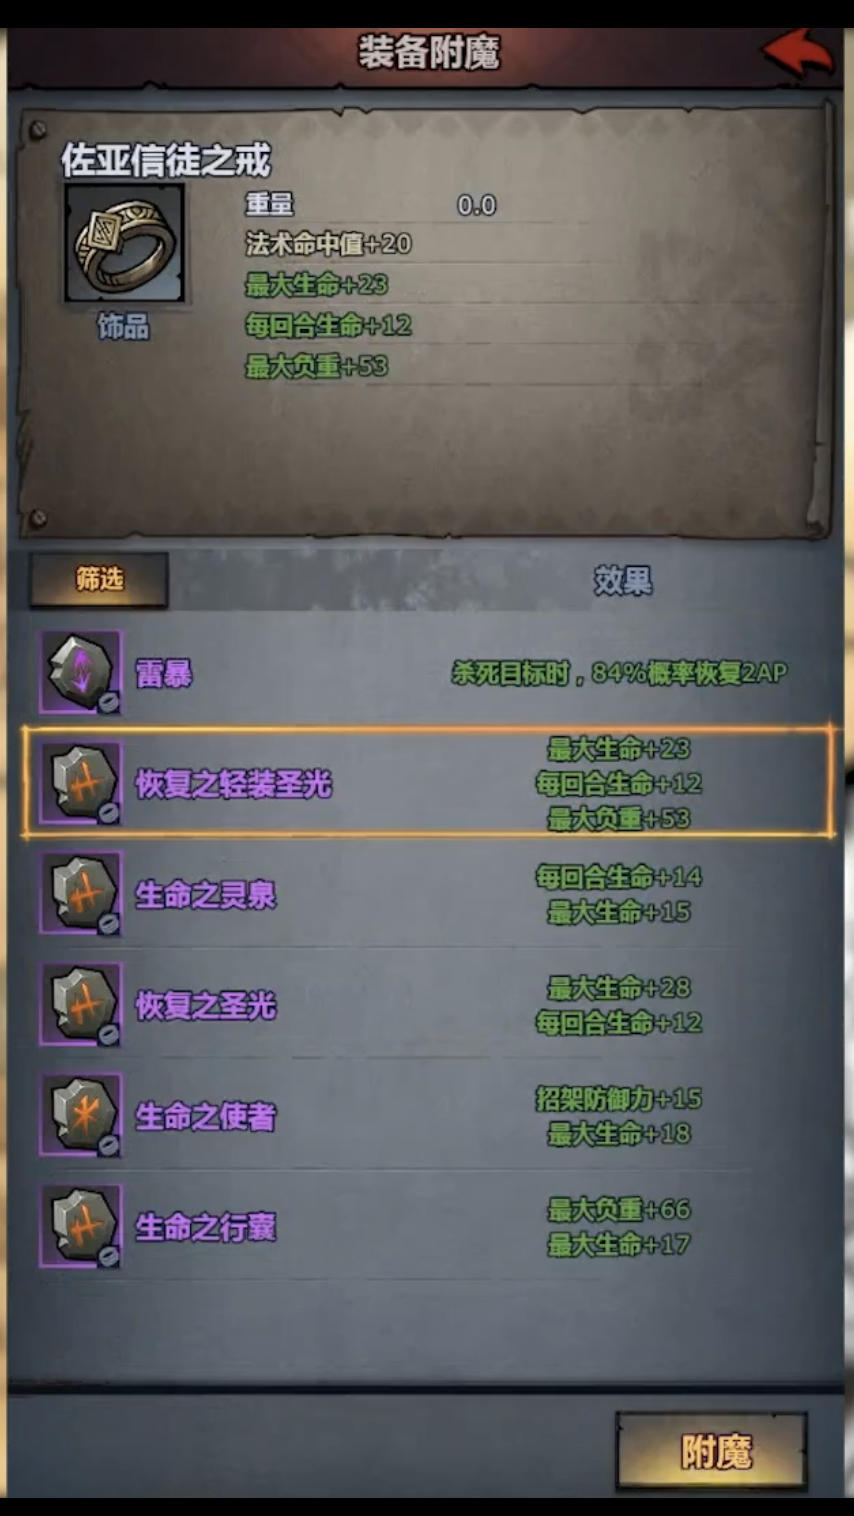Select the 生命之使者 rune stone icon
This screenshot has height=1516, width=854.
81,1116
